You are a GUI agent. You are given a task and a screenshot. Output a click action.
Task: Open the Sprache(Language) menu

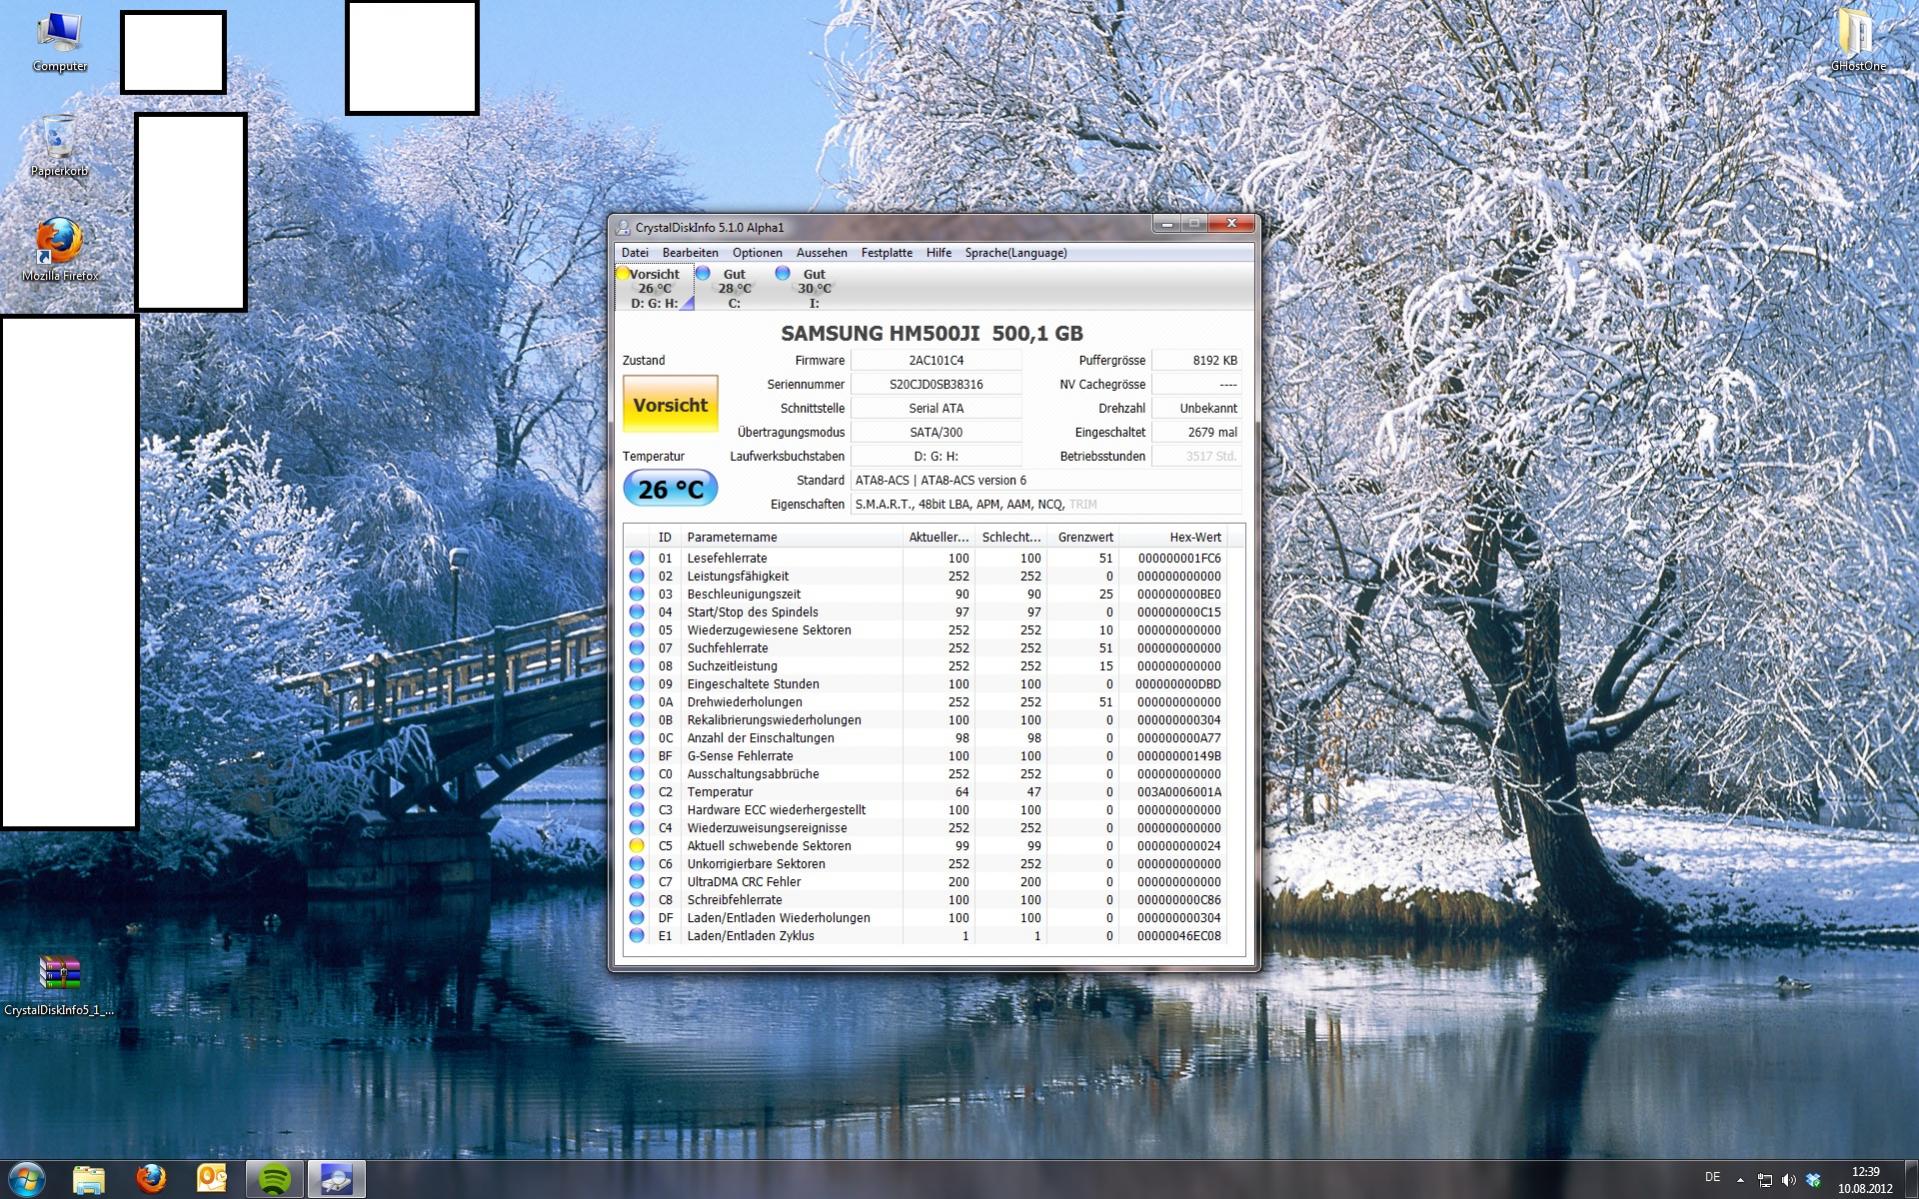(x=1016, y=253)
